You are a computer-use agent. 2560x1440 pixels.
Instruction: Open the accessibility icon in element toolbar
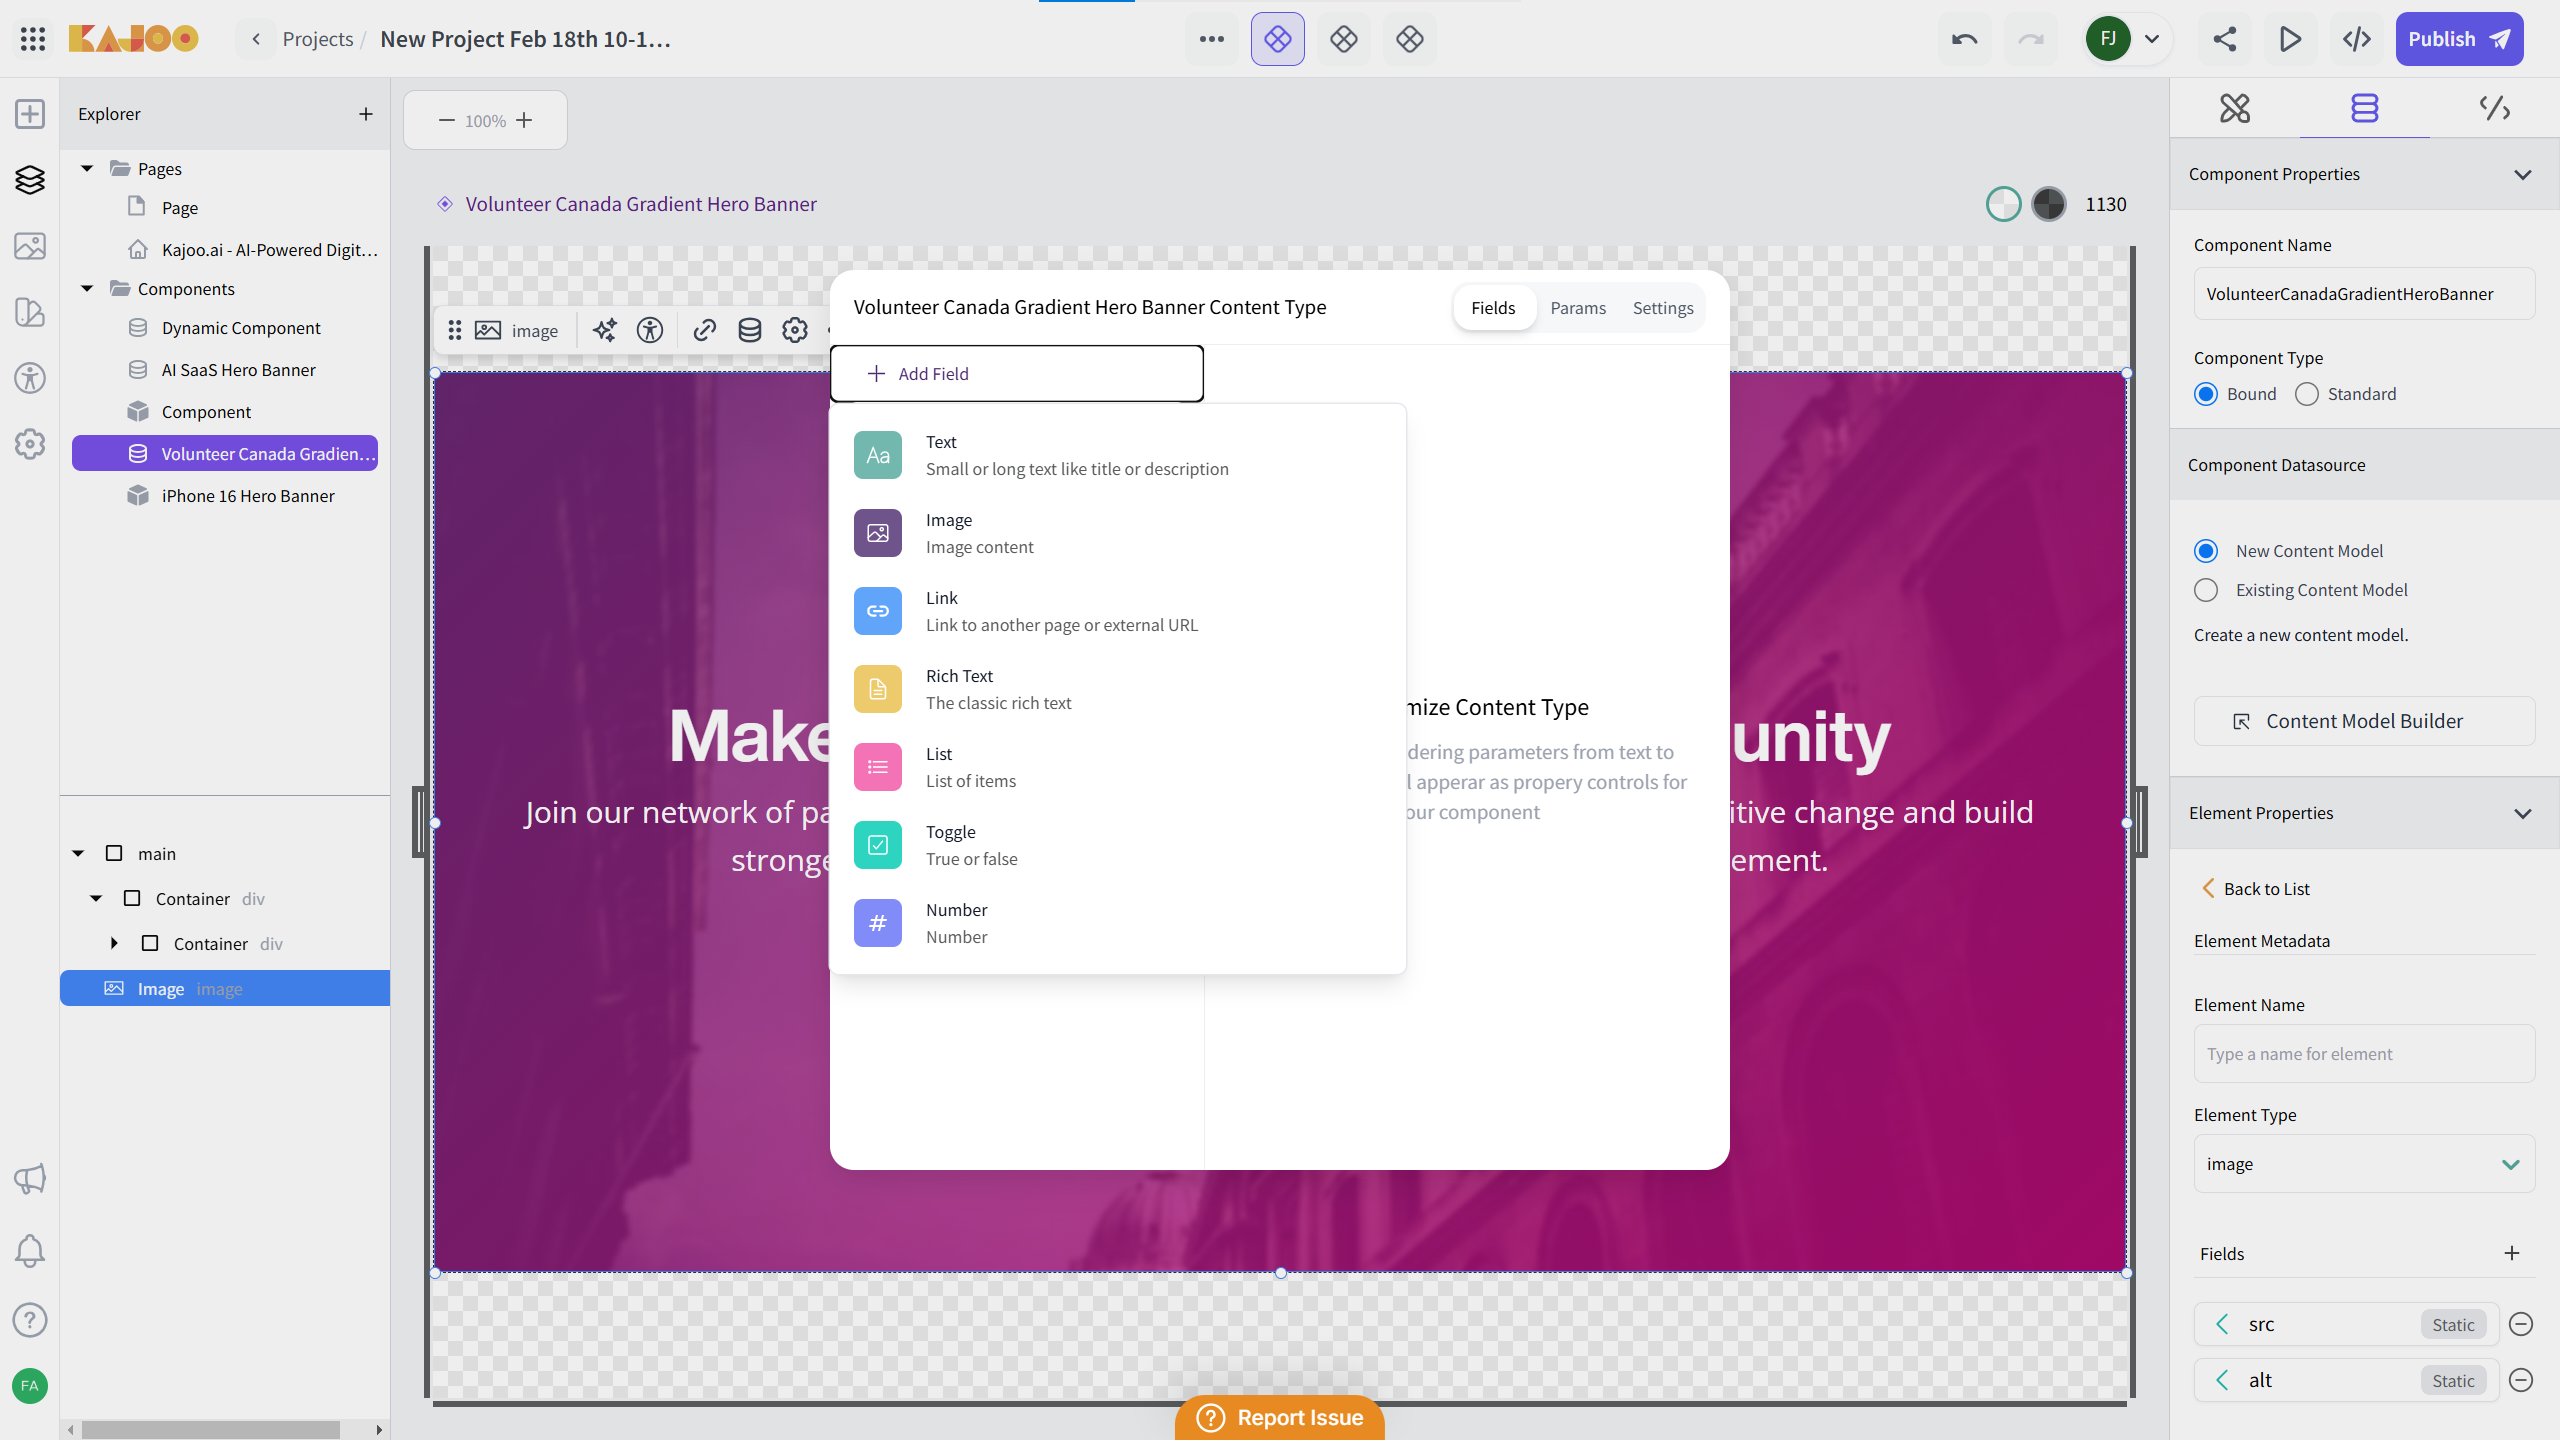(x=650, y=330)
